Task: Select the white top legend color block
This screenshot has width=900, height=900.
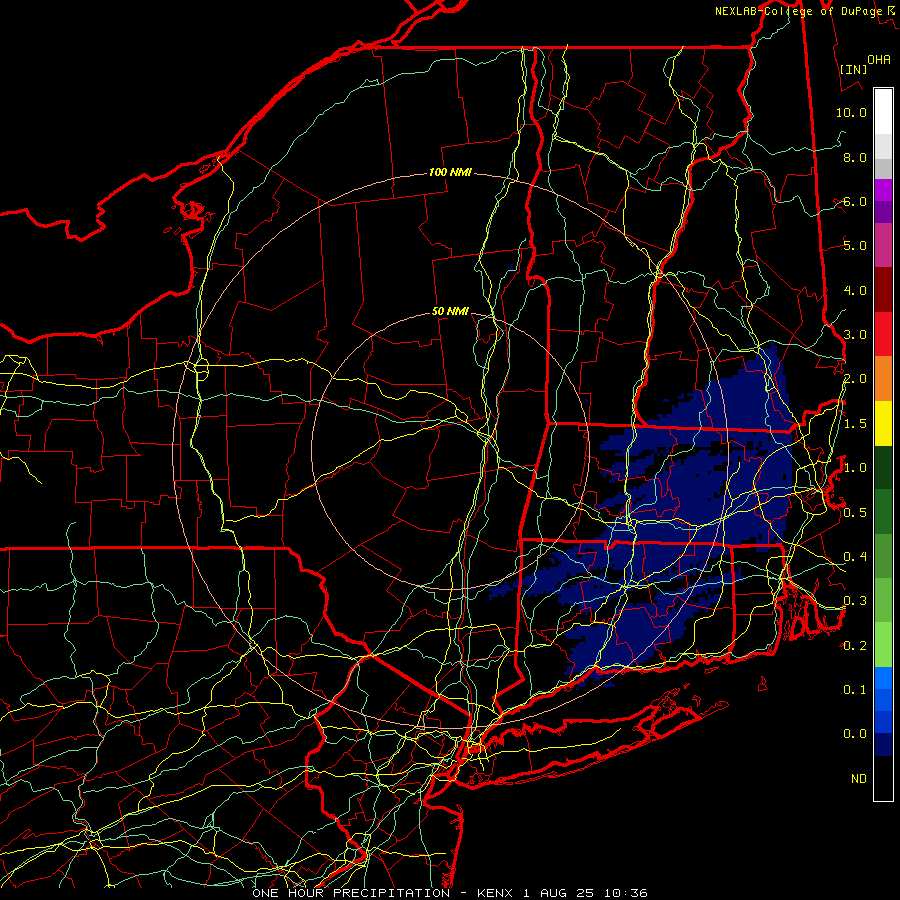Action: 883,111
